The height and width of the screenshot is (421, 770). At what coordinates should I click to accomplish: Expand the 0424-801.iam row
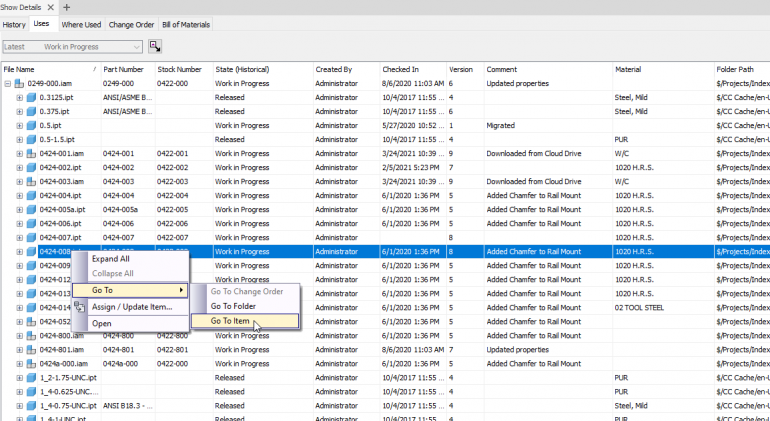pos(20,350)
